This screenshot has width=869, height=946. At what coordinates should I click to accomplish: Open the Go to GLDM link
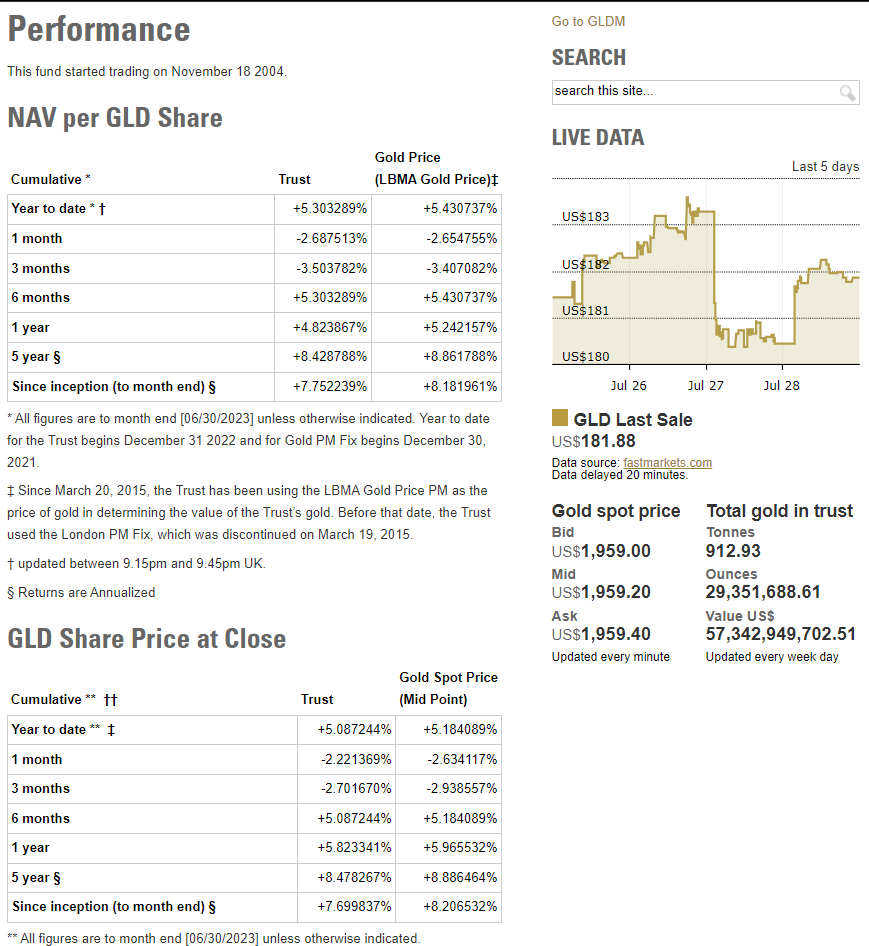click(x=588, y=22)
